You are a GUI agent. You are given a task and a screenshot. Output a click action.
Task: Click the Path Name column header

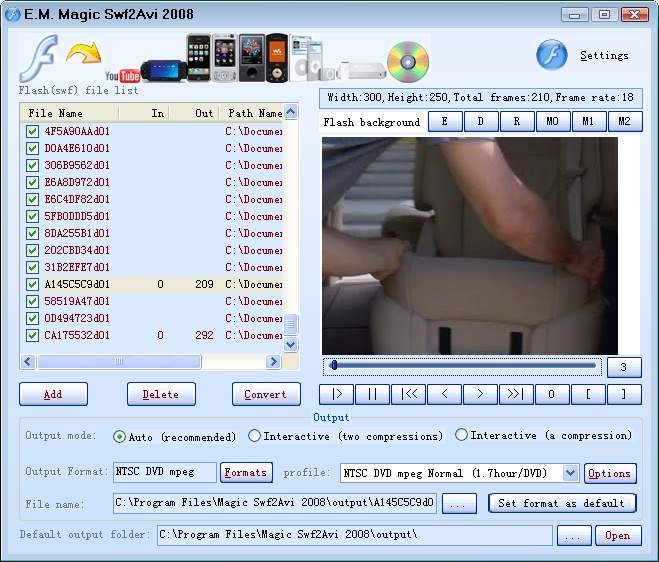(251, 113)
